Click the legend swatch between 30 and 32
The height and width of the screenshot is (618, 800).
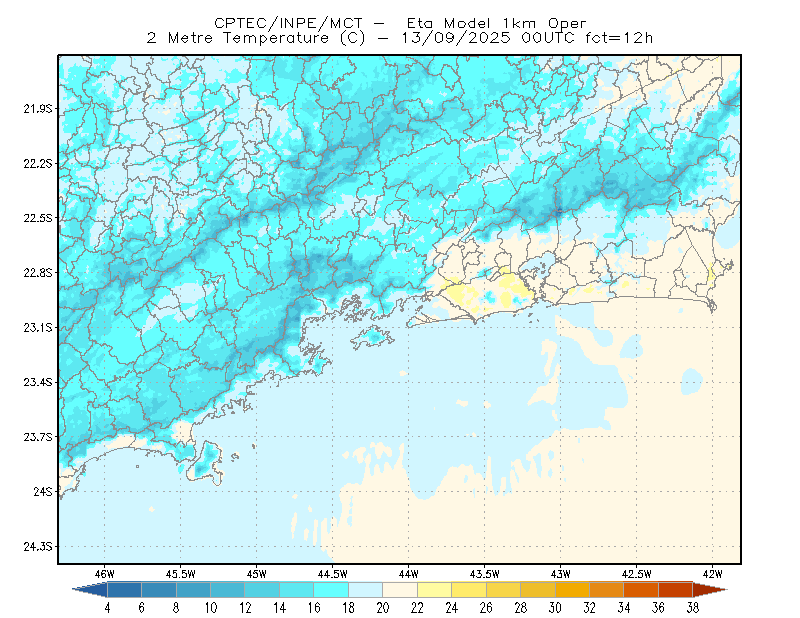(x=572, y=589)
